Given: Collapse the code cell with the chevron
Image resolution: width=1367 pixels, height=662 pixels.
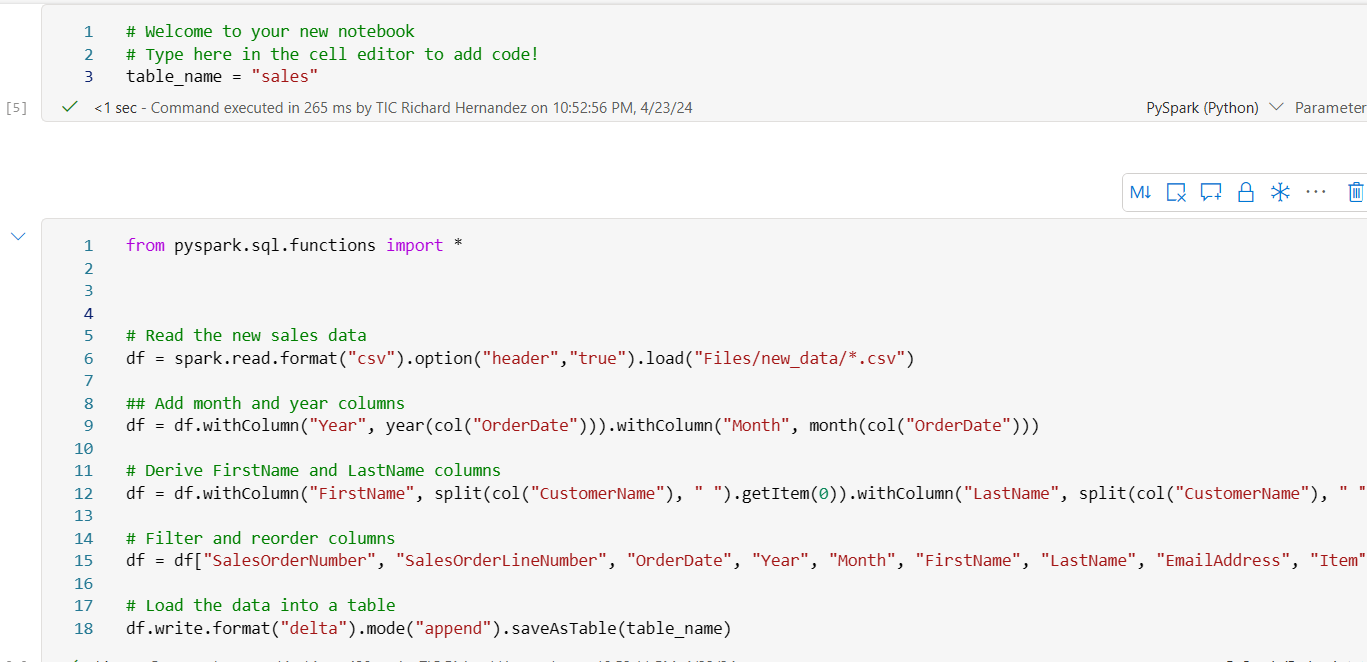Looking at the screenshot, I should click(x=17, y=236).
